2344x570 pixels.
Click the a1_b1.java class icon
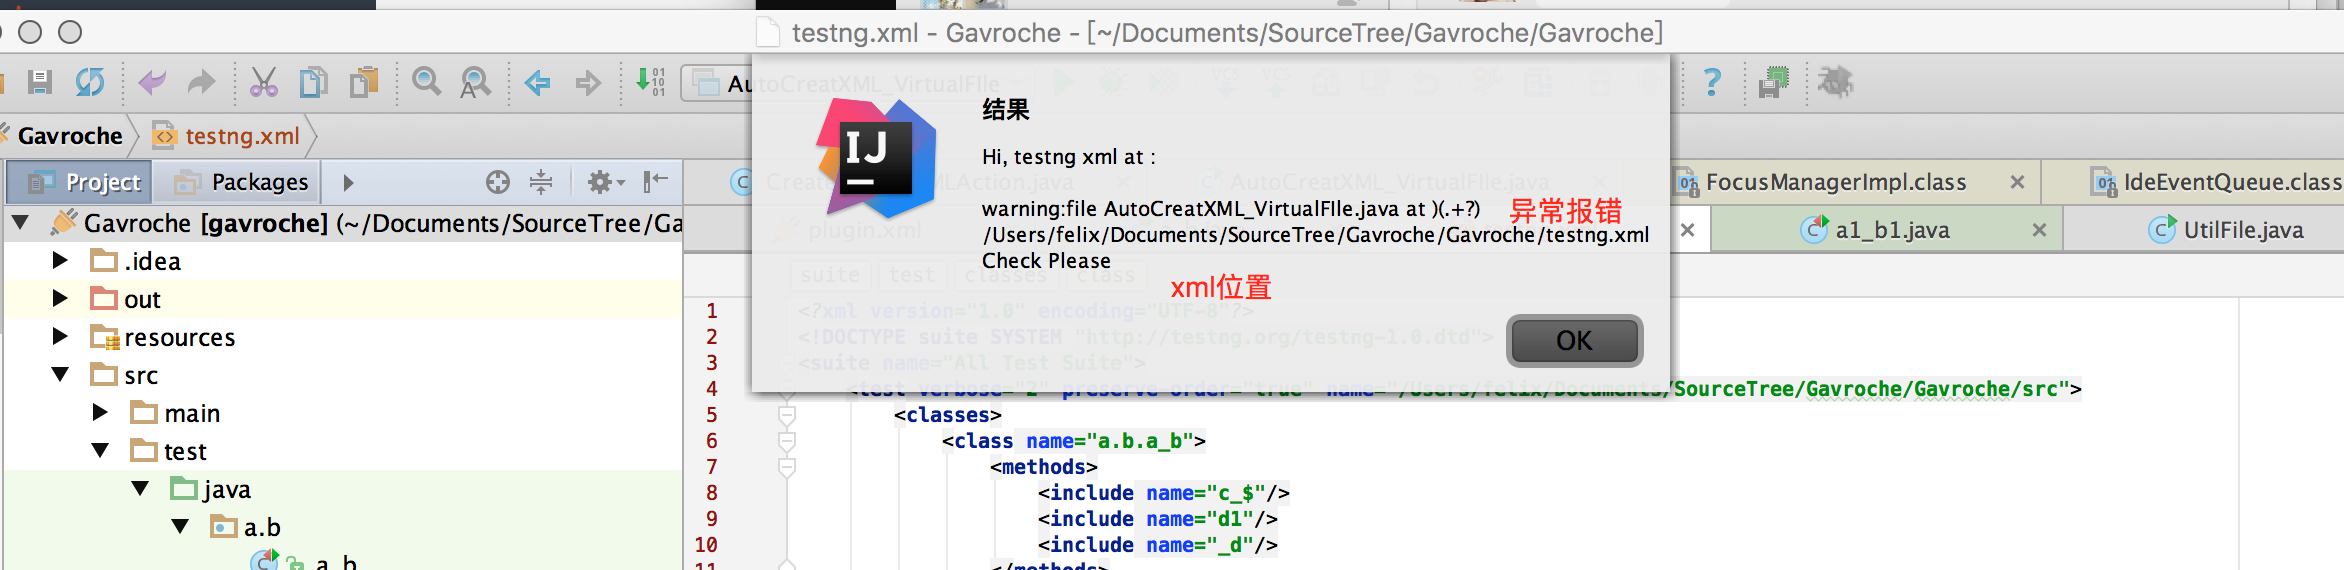point(1814,230)
